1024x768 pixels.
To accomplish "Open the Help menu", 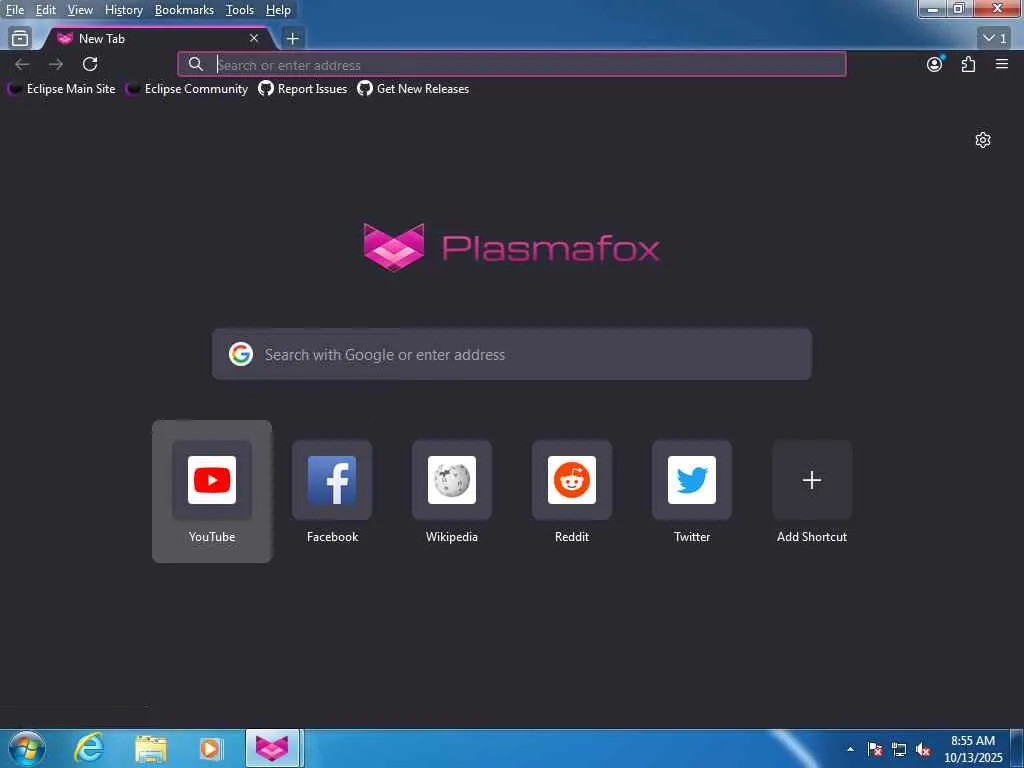I will 278,10.
